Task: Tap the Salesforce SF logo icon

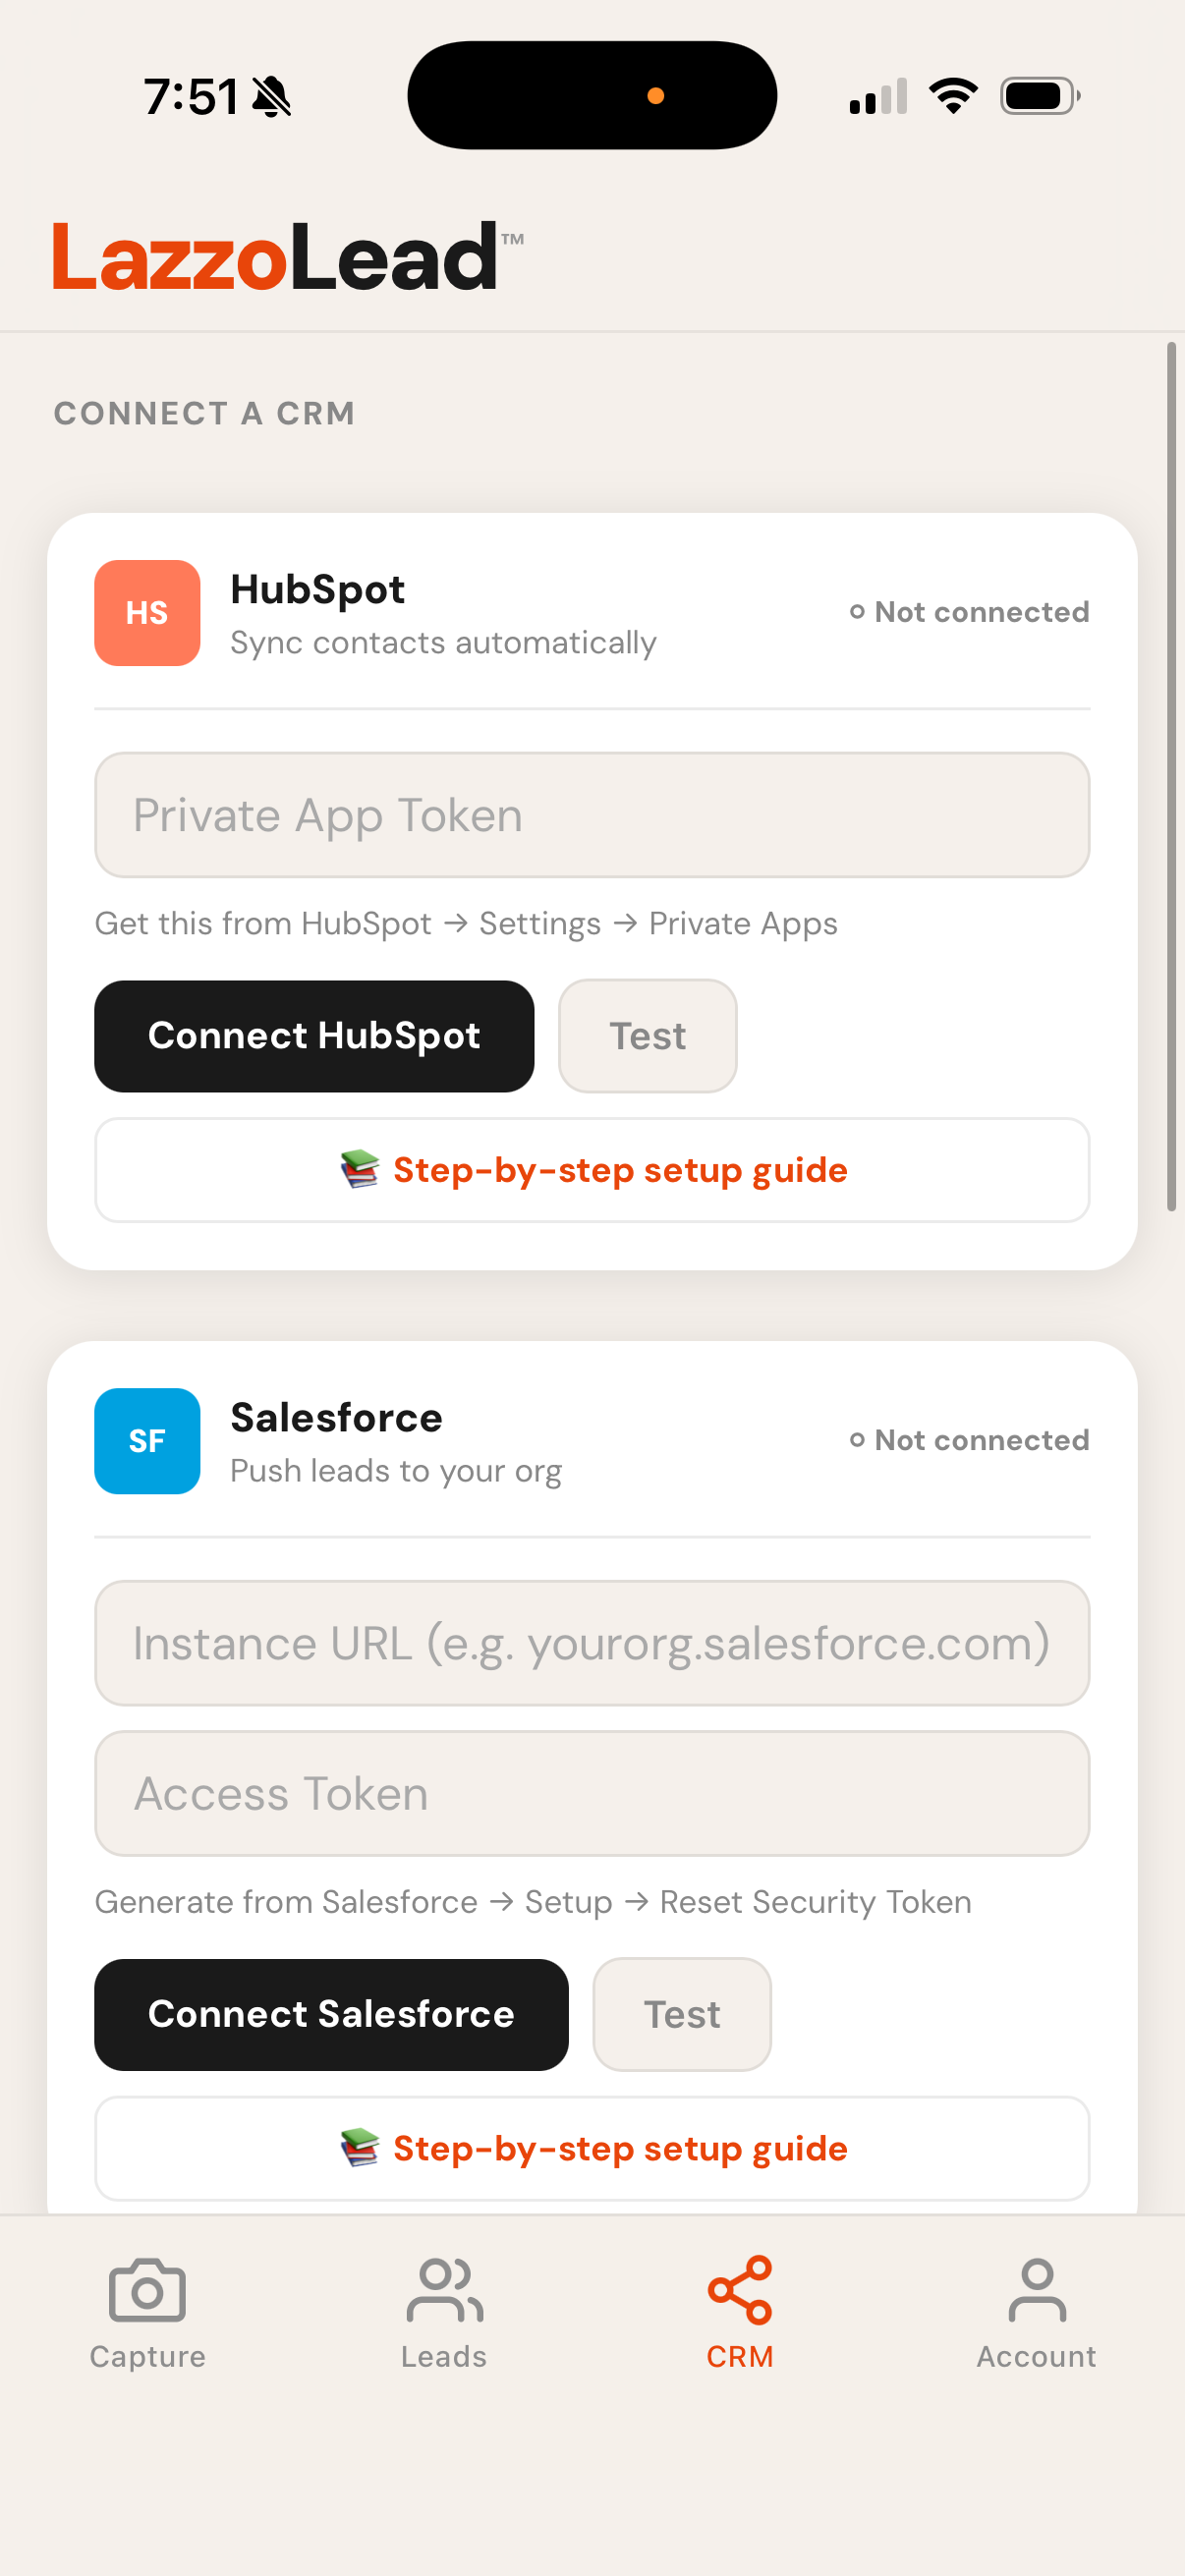Action: [147, 1440]
